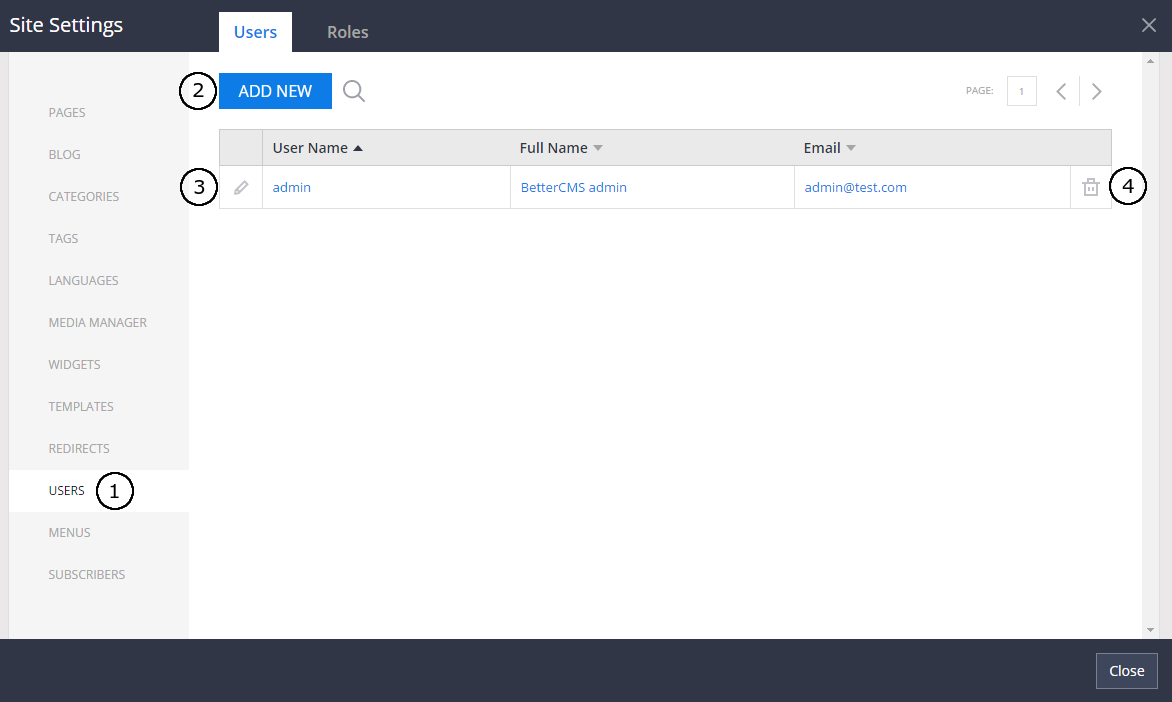
Task: Click the pencil edit icon for admin
Action: pyautogui.click(x=241, y=187)
